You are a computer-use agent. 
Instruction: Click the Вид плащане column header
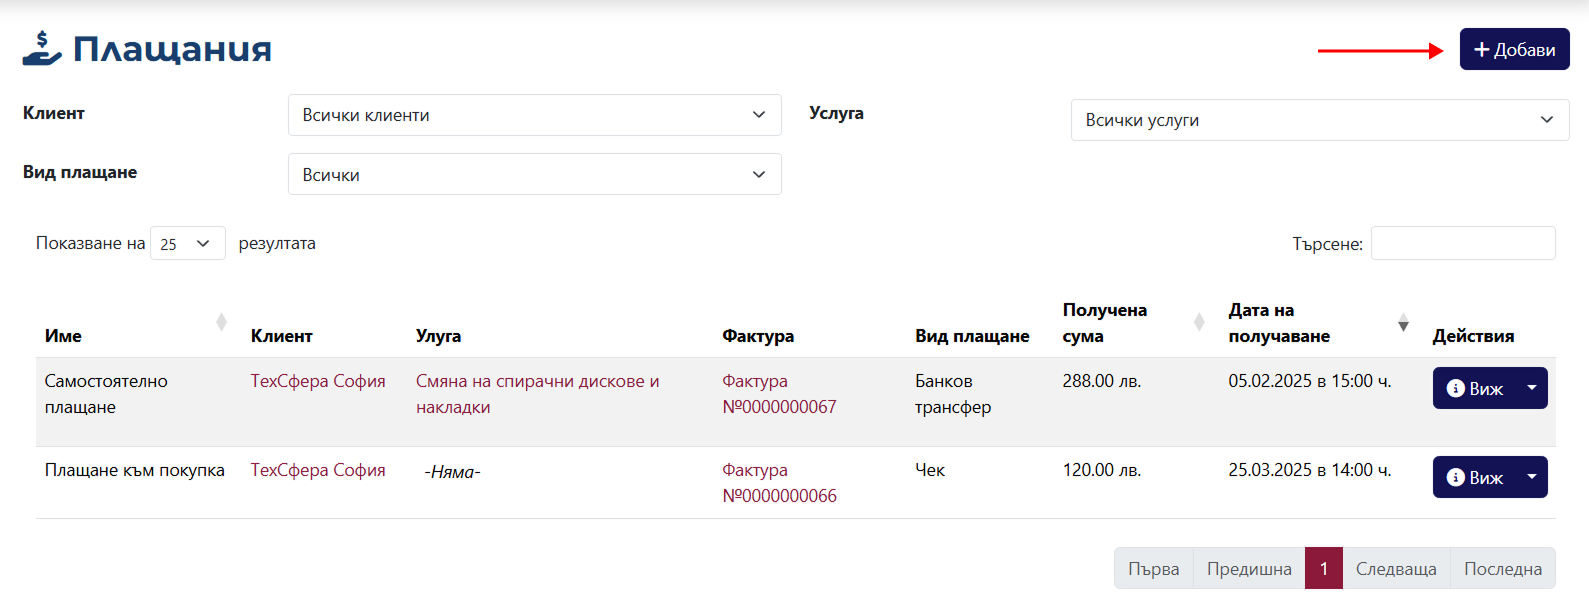click(x=972, y=336)
